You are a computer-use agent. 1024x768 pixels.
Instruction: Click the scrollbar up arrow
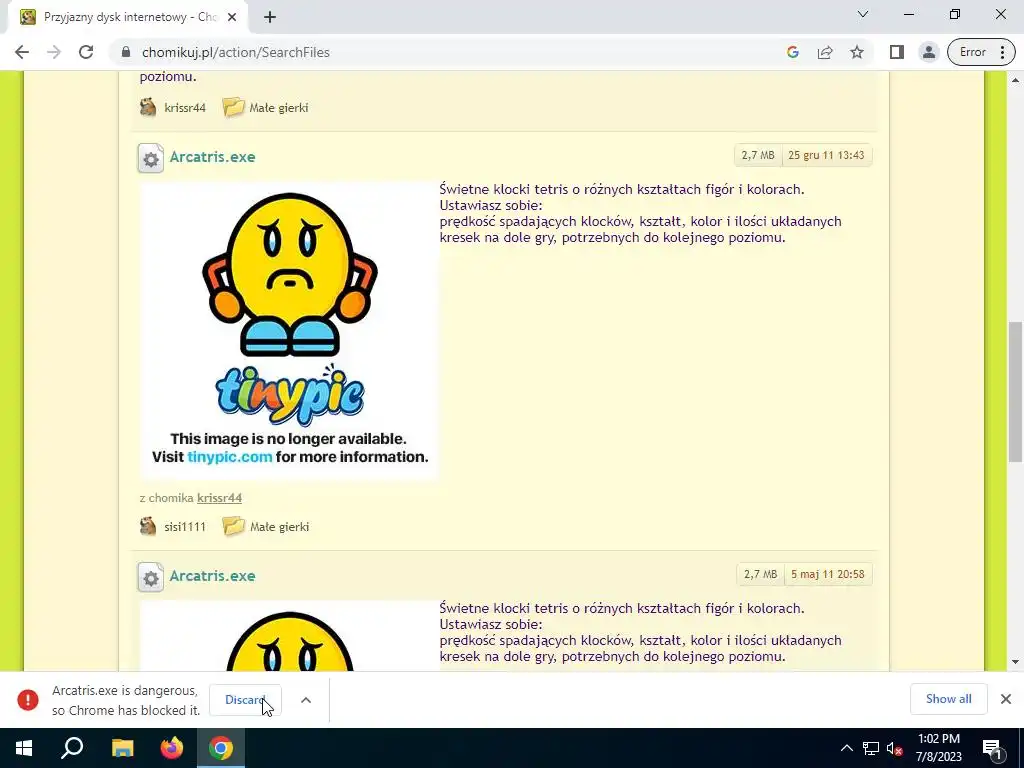click(x=1016, y=80)
